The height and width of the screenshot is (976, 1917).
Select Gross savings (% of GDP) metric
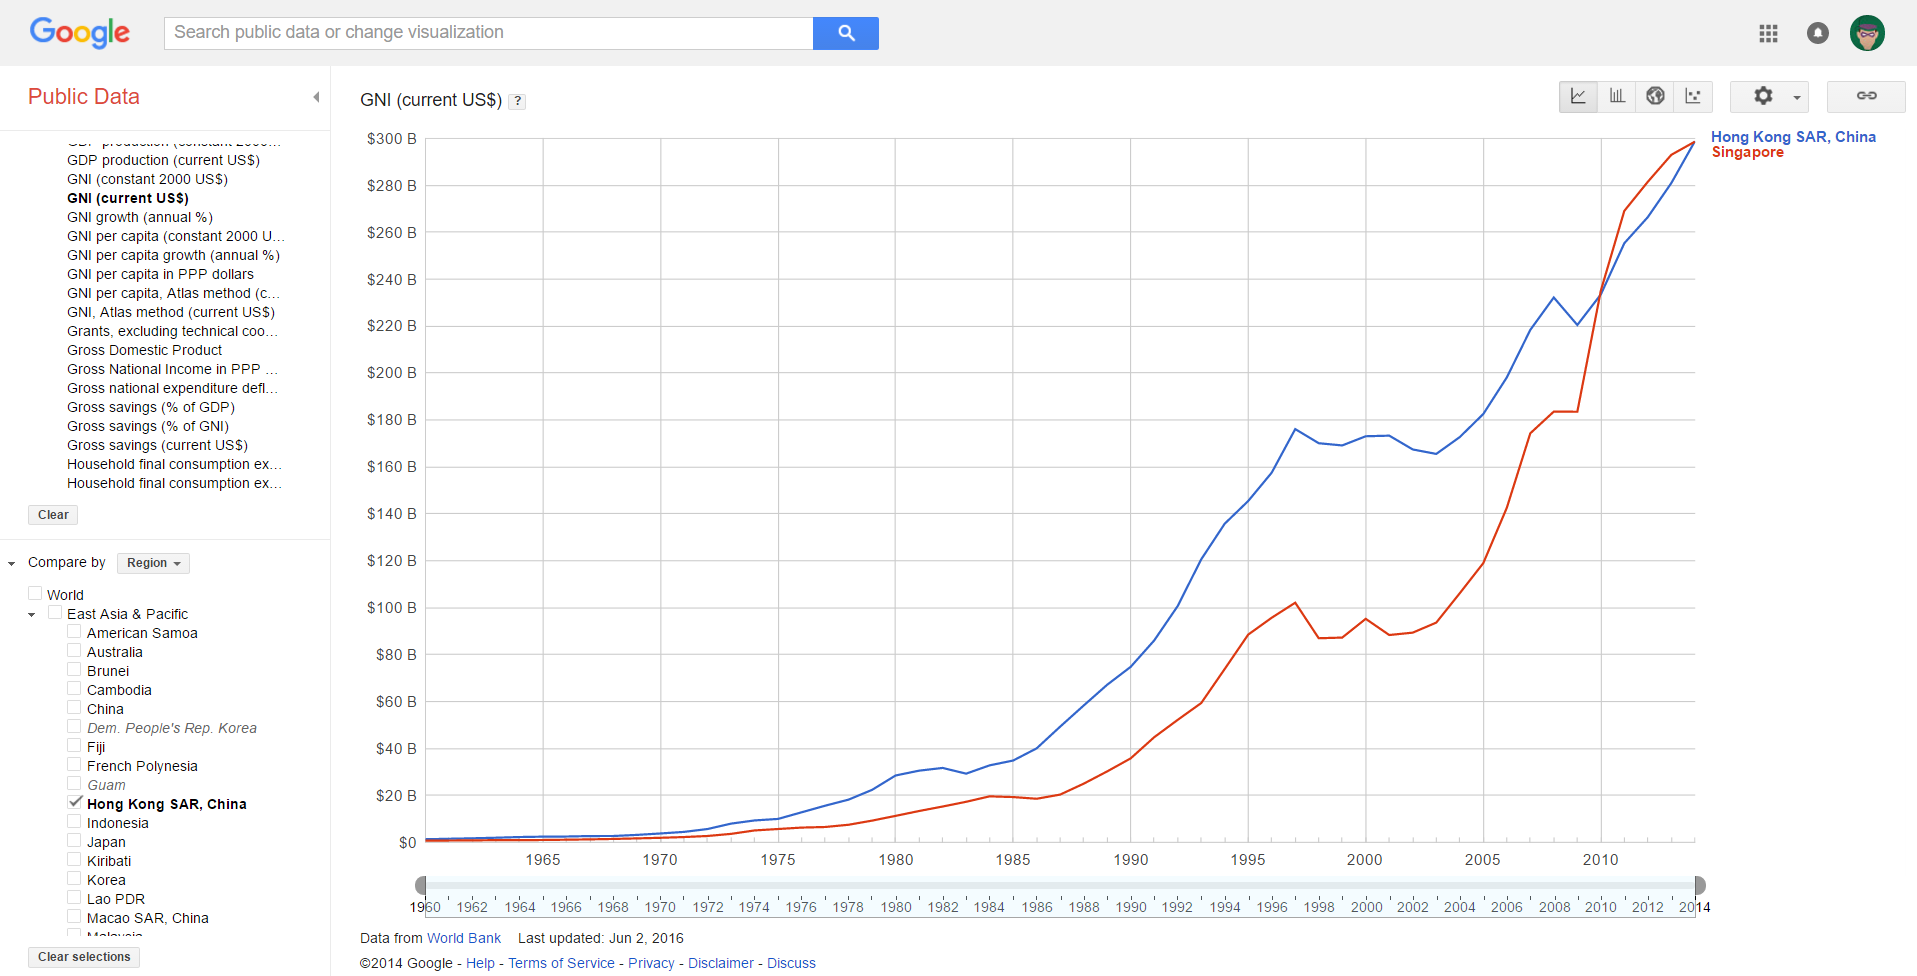pyautogui.click(x=151, y=407)
